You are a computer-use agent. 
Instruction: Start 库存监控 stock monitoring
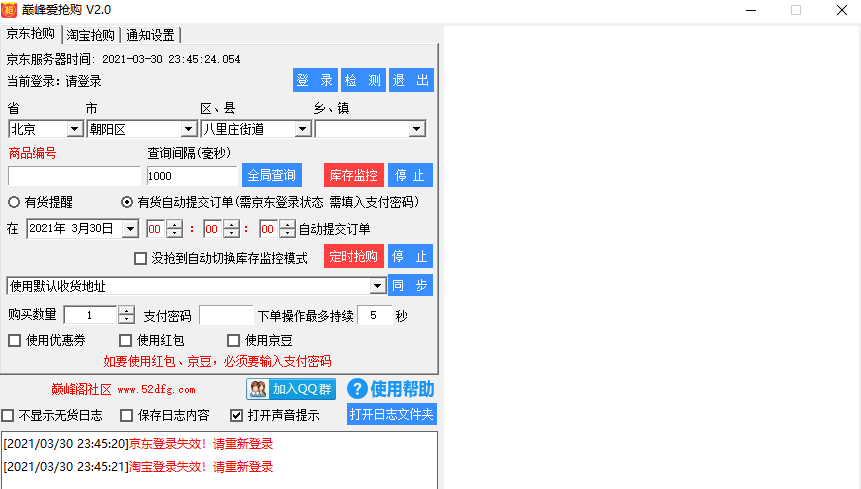coord(353,175)
